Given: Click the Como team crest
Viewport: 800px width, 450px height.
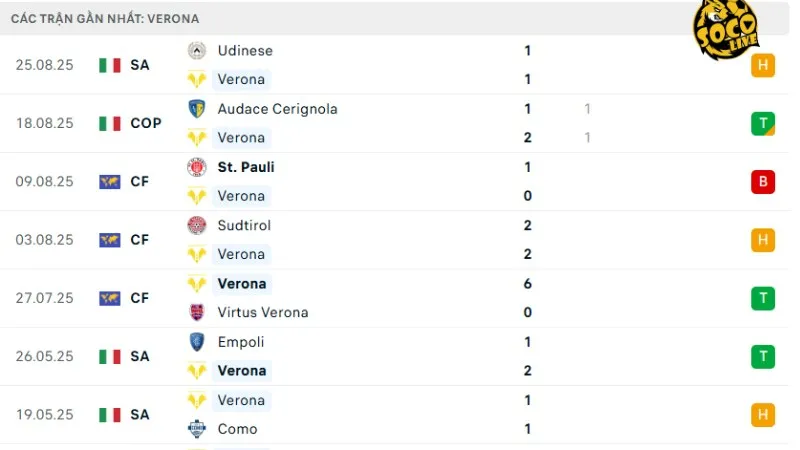Looking at the screenshot, I should click(197, 429).
